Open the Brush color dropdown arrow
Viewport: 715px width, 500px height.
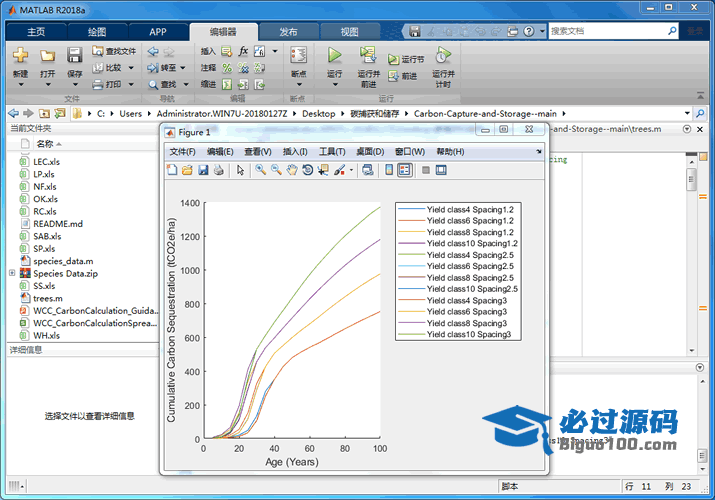pos(351,170)
